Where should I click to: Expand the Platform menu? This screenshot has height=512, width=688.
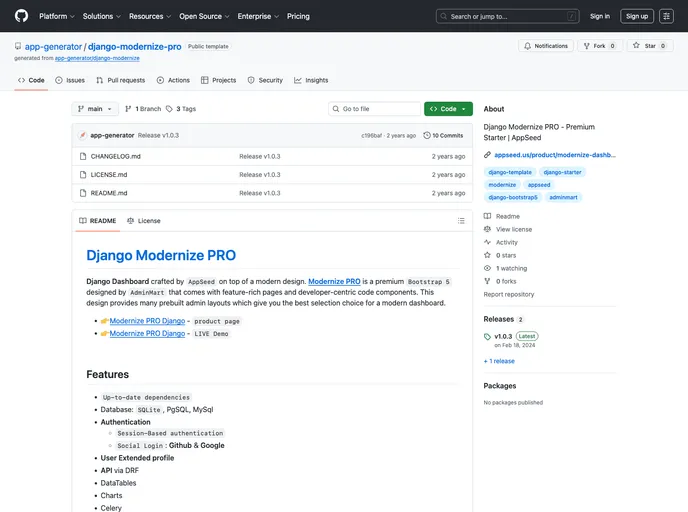click(57, 16)
